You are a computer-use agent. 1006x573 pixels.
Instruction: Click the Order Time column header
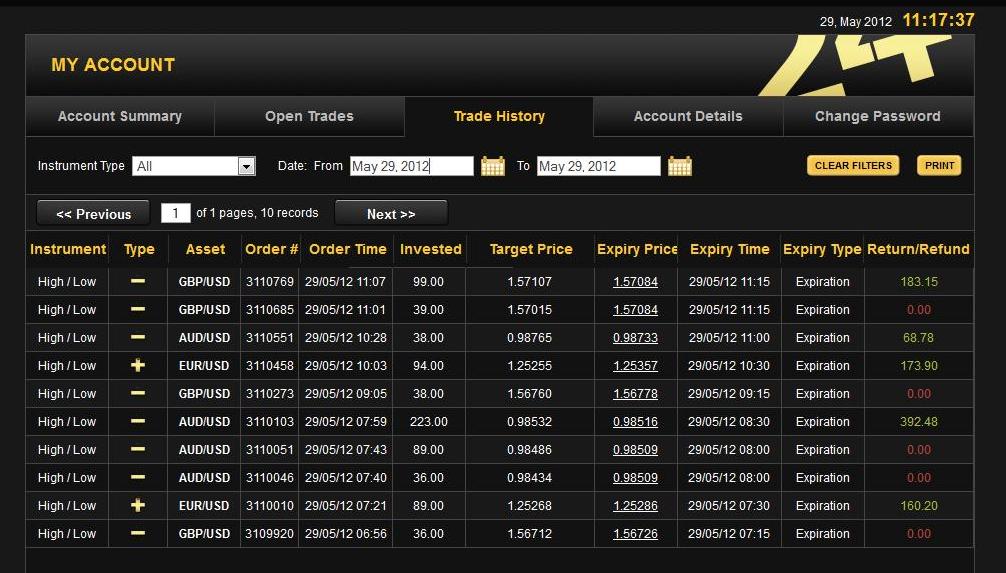click(x=348, y=249)
